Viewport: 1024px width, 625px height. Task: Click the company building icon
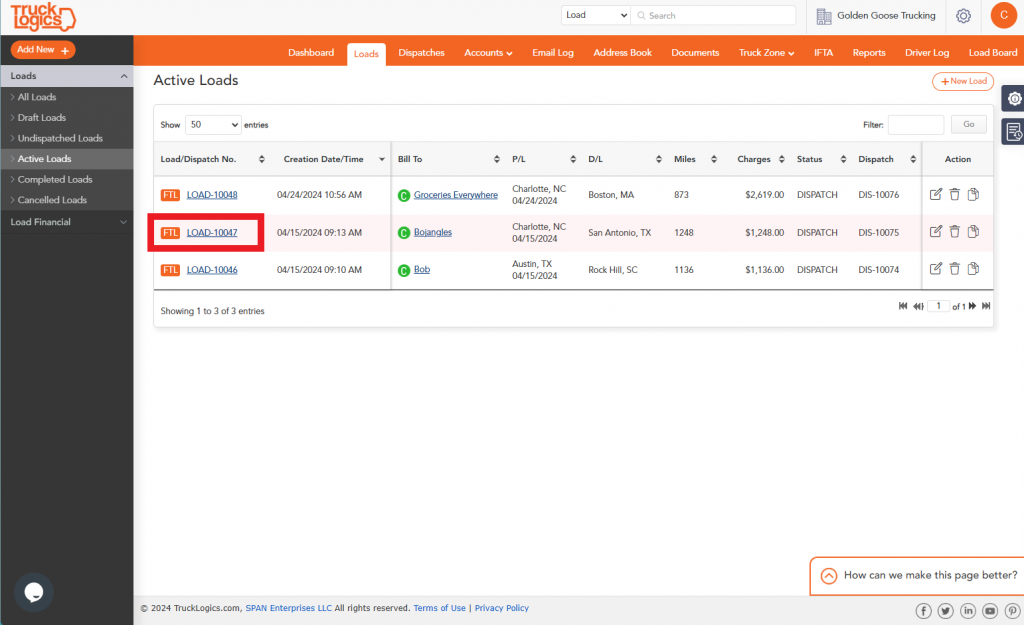click(824, 16)
